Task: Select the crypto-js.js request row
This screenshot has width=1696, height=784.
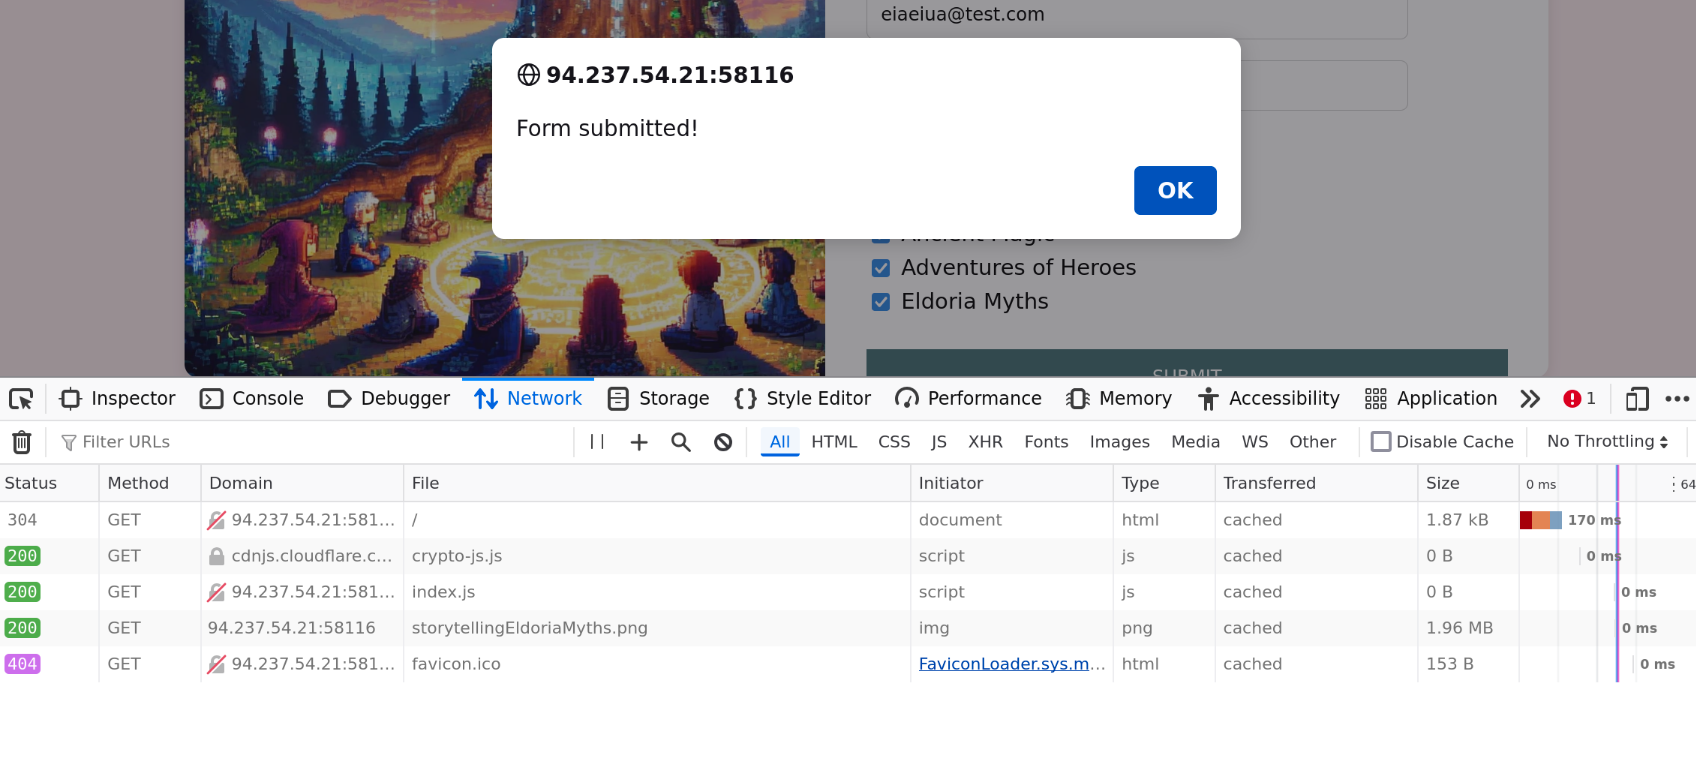Action: click(848, 556)
